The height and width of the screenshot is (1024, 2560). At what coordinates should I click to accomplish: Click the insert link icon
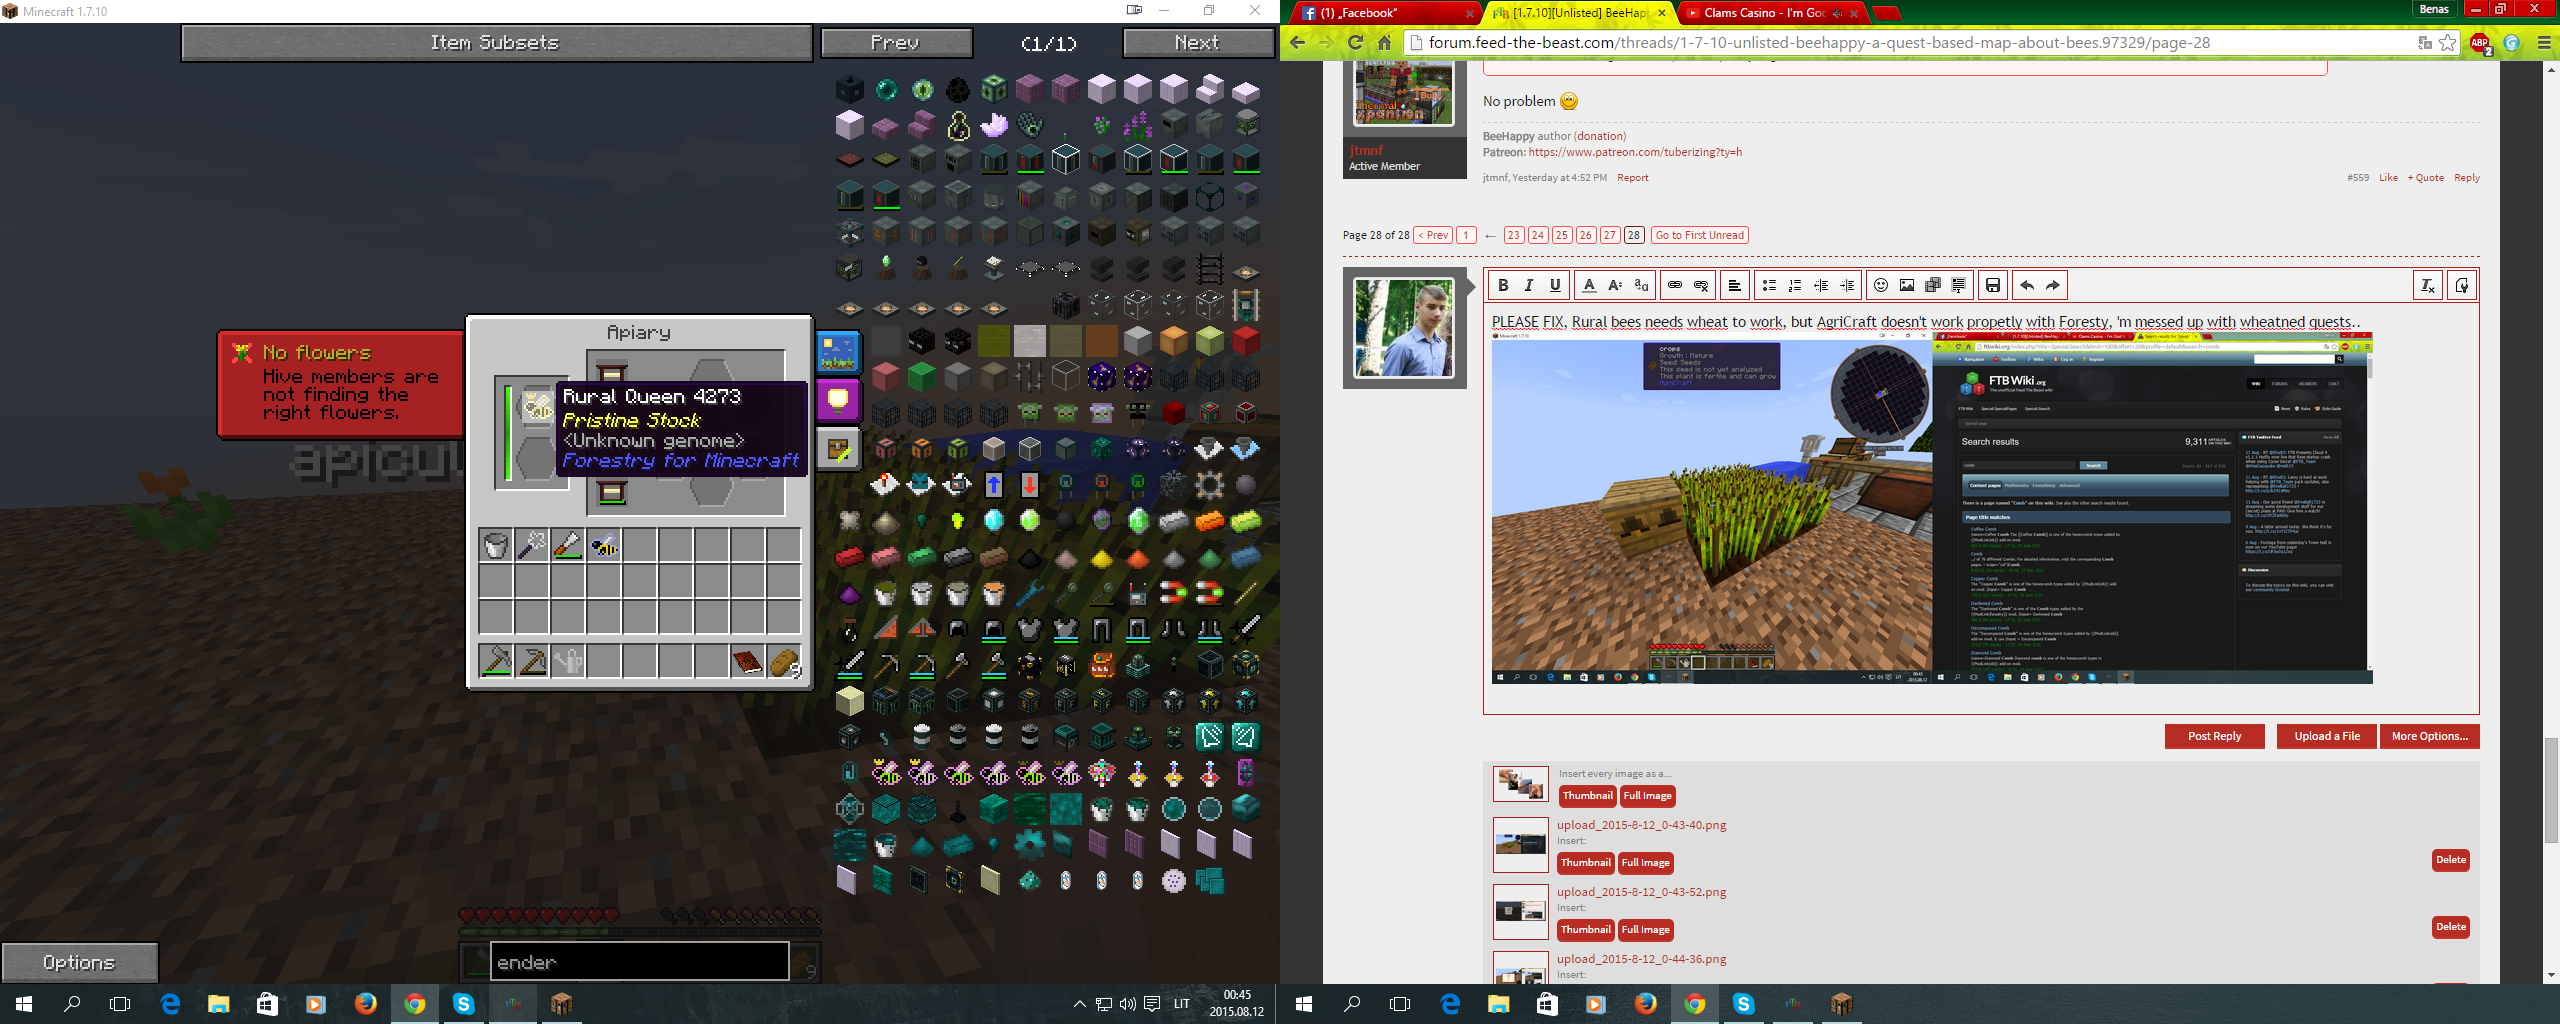click(x=1675, y=285)
